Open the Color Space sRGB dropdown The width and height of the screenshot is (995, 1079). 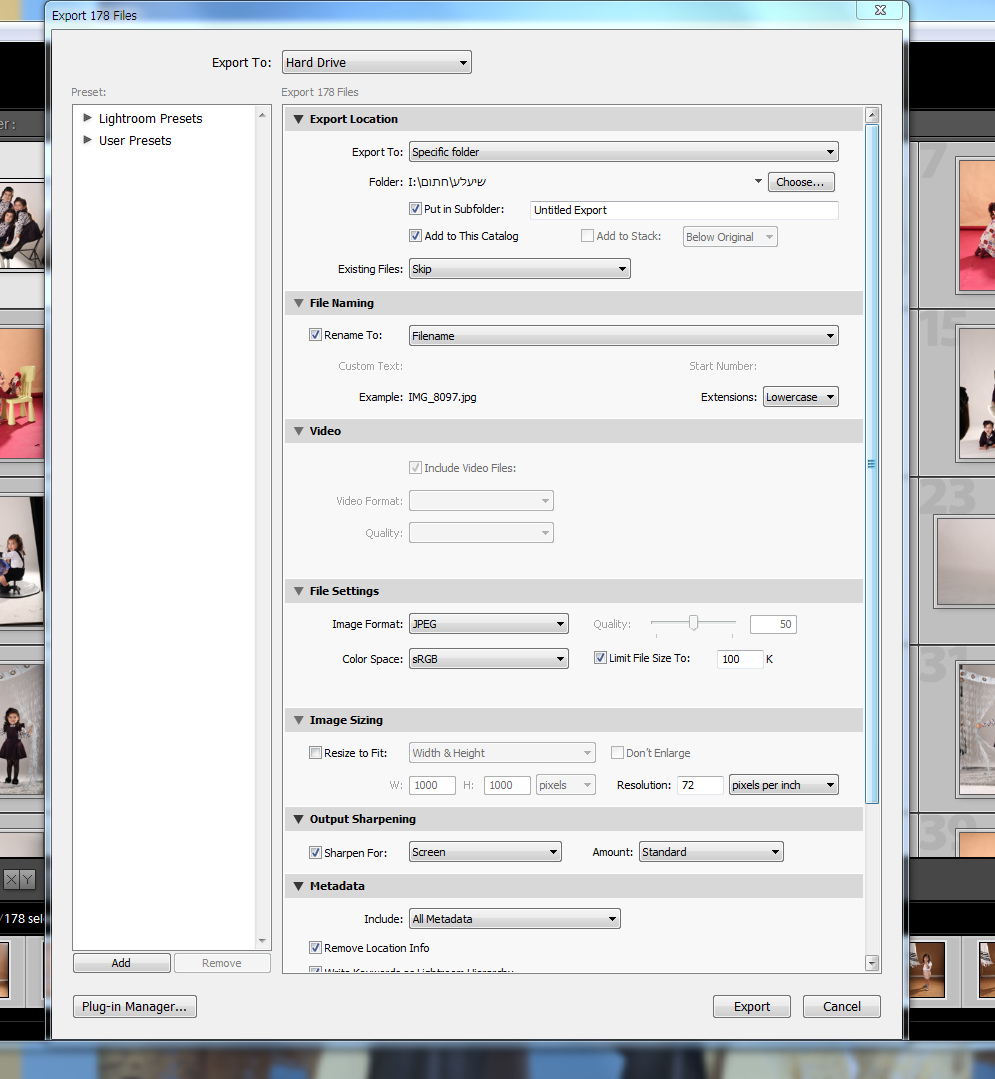click(489, 659)
